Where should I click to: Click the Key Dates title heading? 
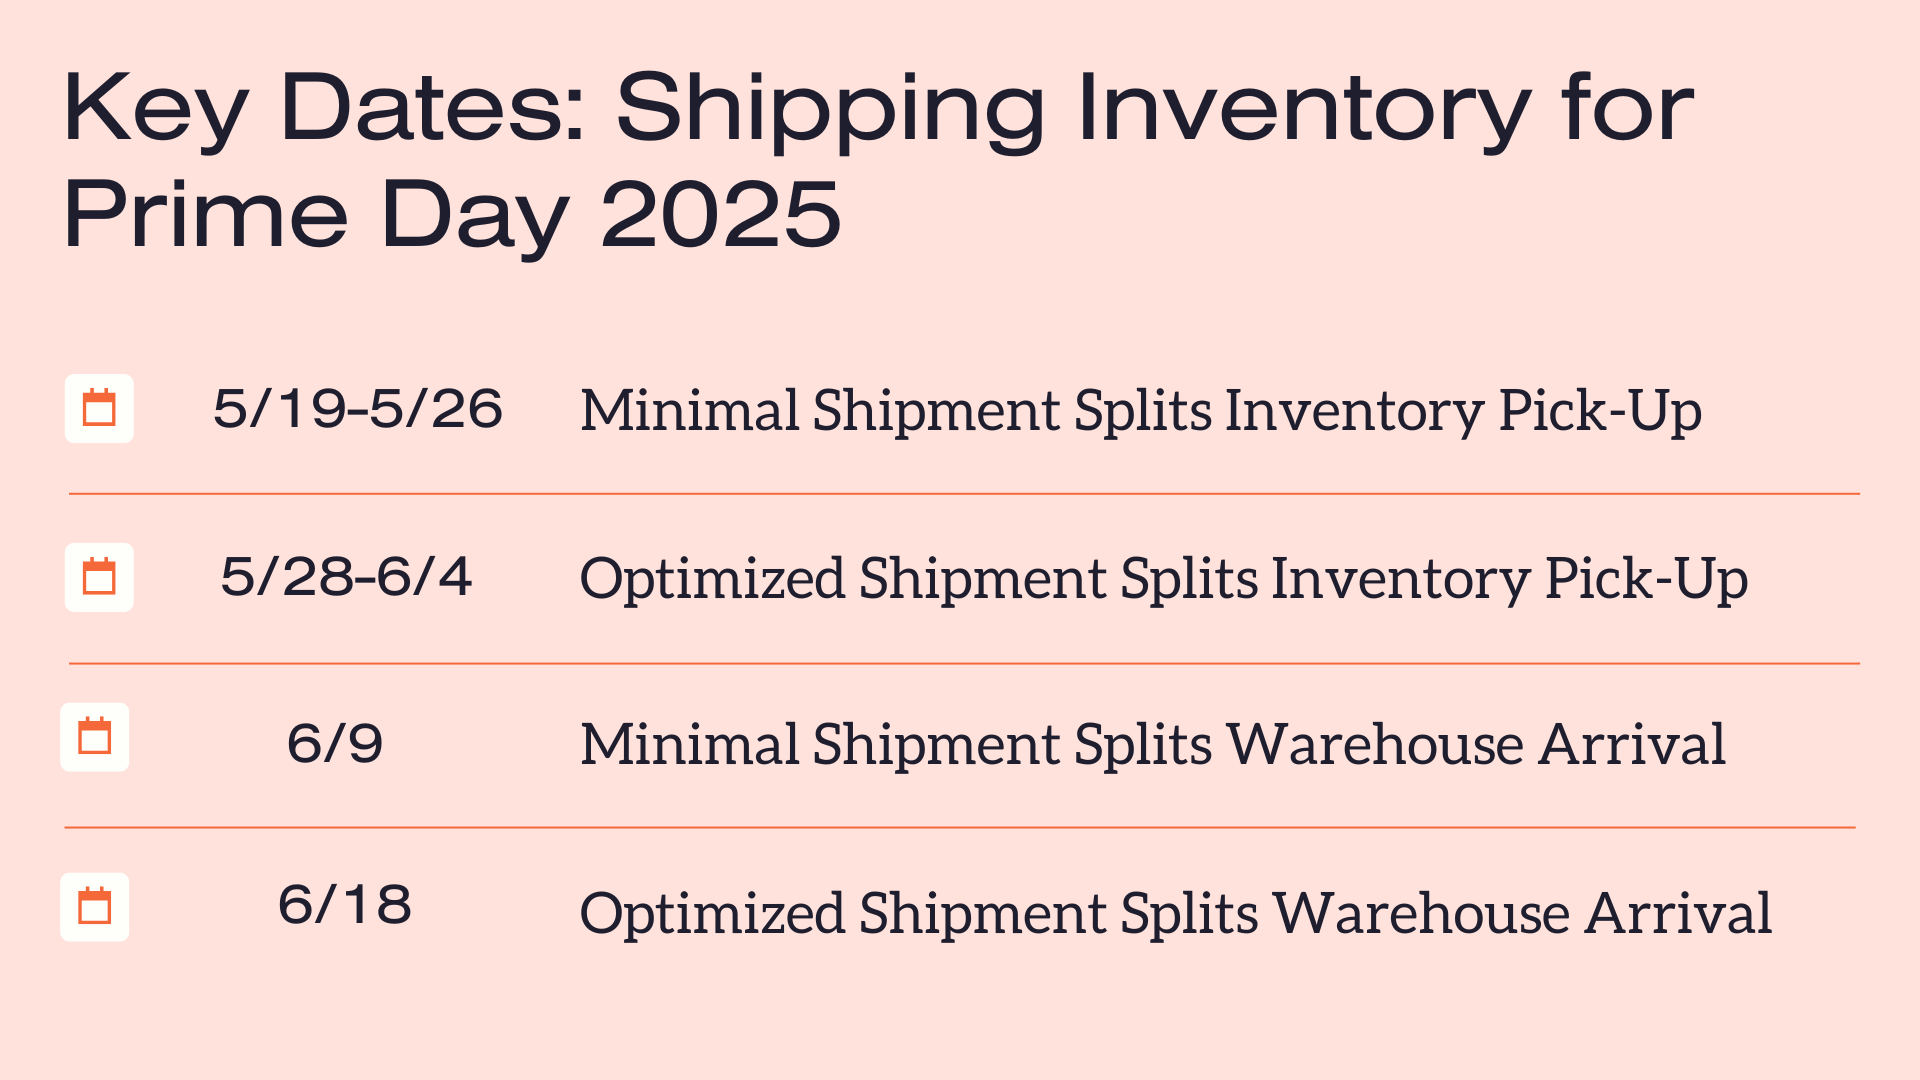point(880,160)
